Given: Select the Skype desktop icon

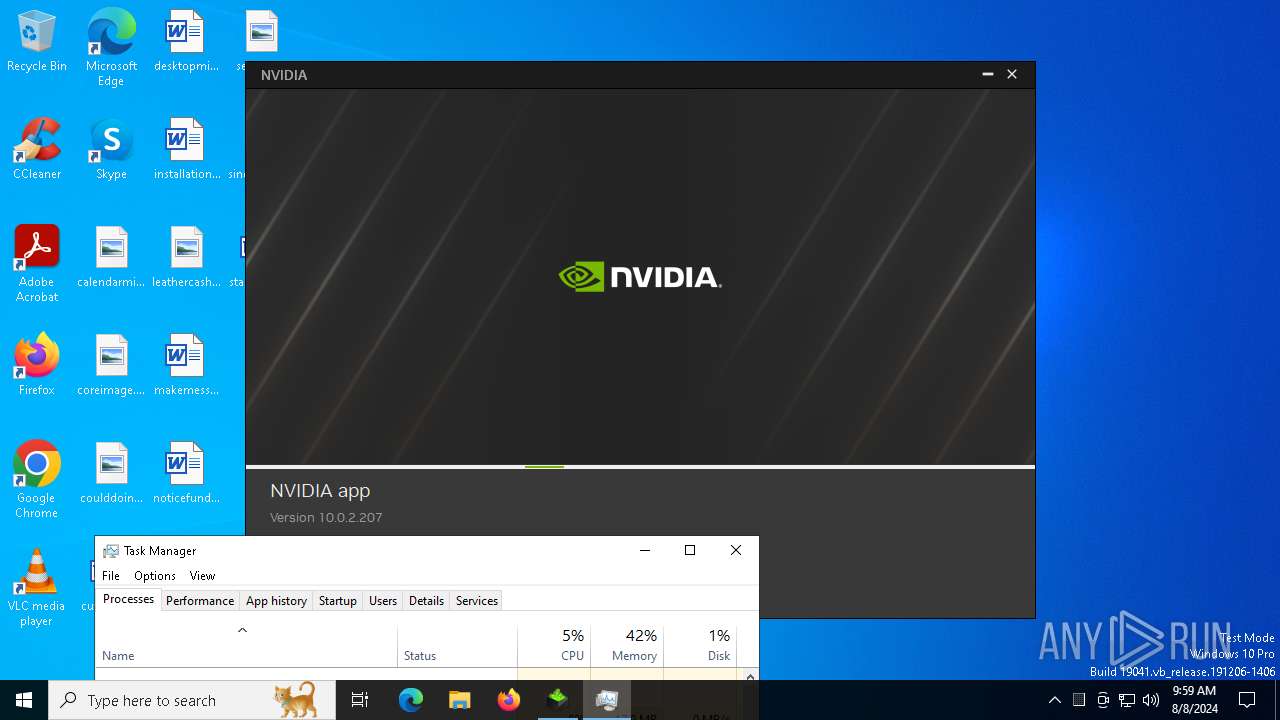Looking at the screenshot, I should pyautogui.click(x=111, y=150).
